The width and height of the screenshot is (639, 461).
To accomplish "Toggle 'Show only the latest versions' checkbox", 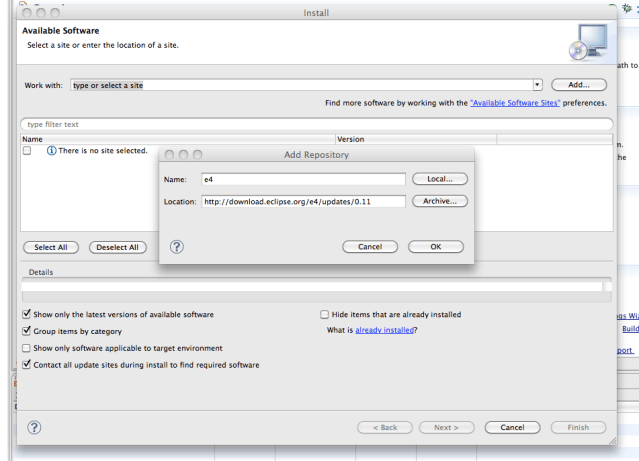I will [x=26, y=314].
